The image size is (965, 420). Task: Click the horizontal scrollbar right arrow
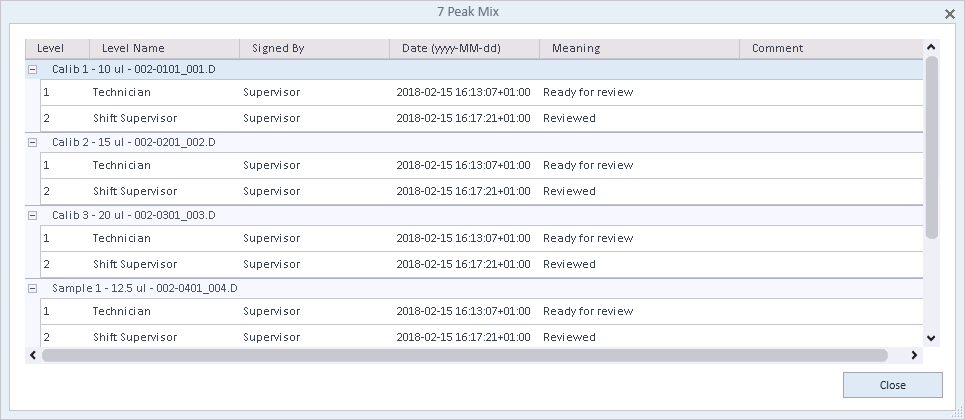coord(914,355)
